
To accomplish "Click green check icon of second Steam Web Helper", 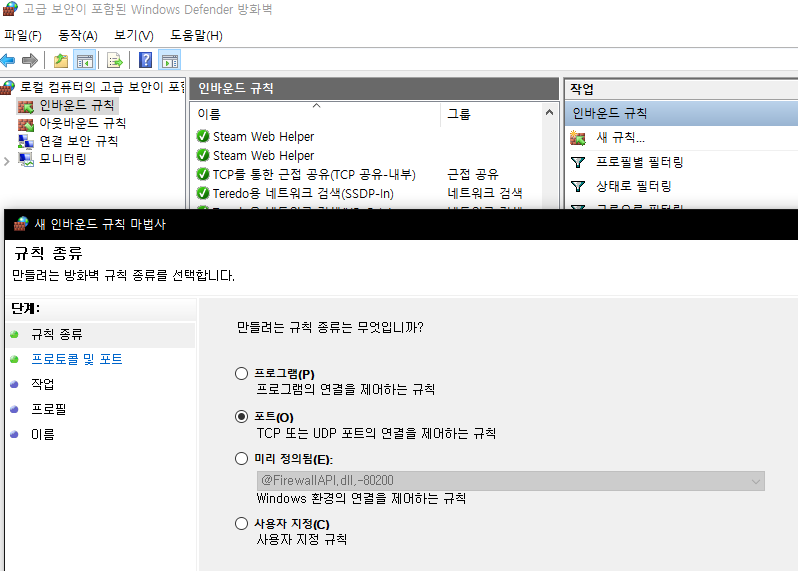I will point(203,155).
